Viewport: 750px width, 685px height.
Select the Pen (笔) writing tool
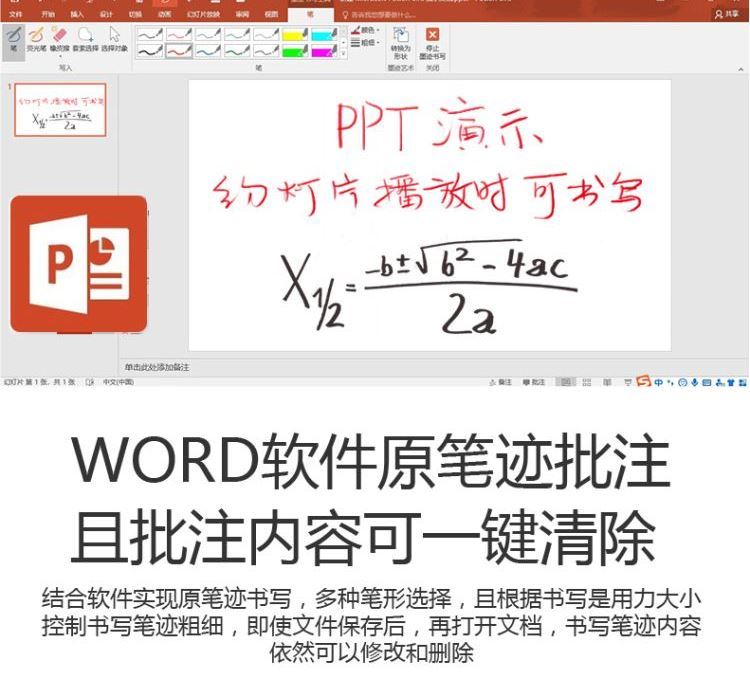coord(14,41)
